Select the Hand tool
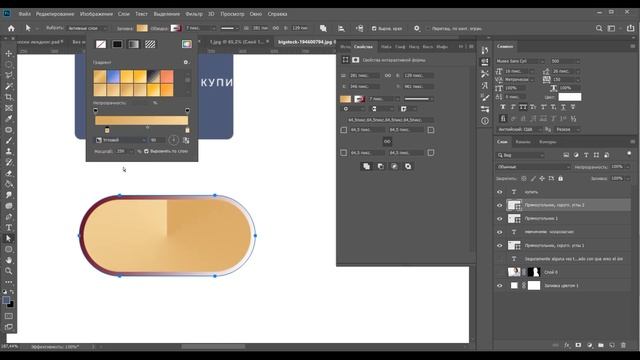The width and height of the screenshot is (640, 360). tap(9, 260)
